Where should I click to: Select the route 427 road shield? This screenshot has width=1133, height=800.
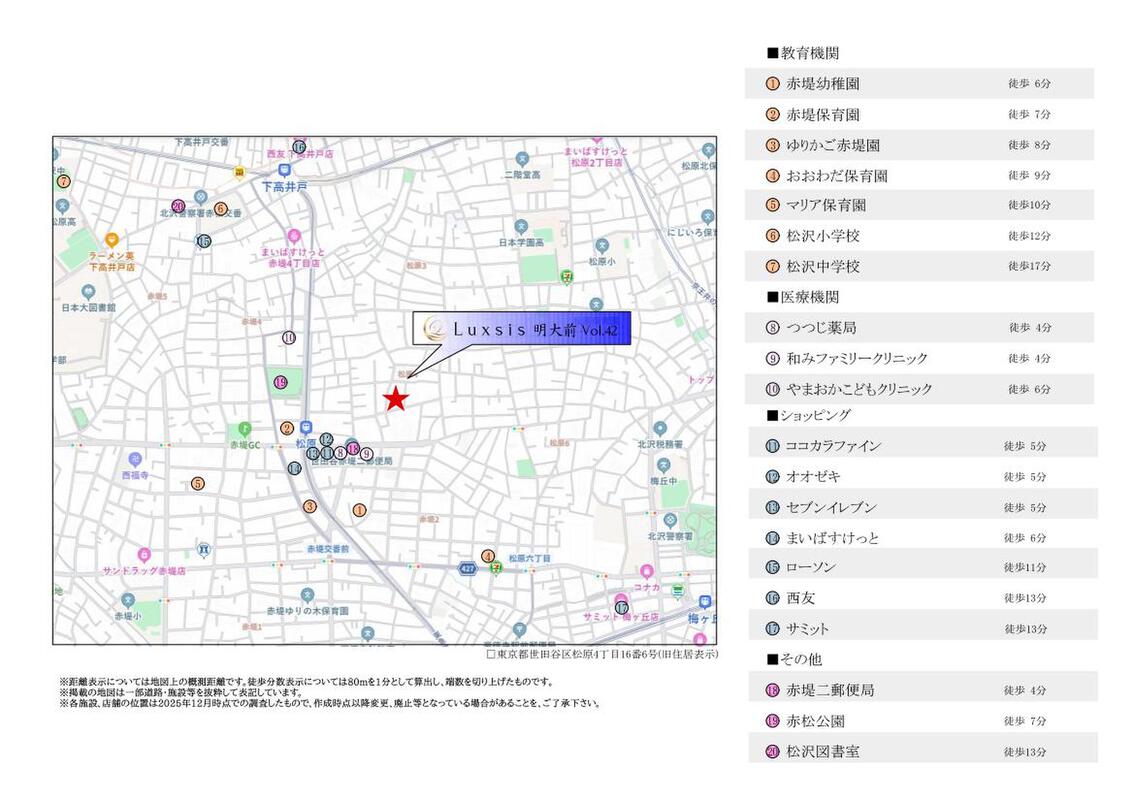467,568
